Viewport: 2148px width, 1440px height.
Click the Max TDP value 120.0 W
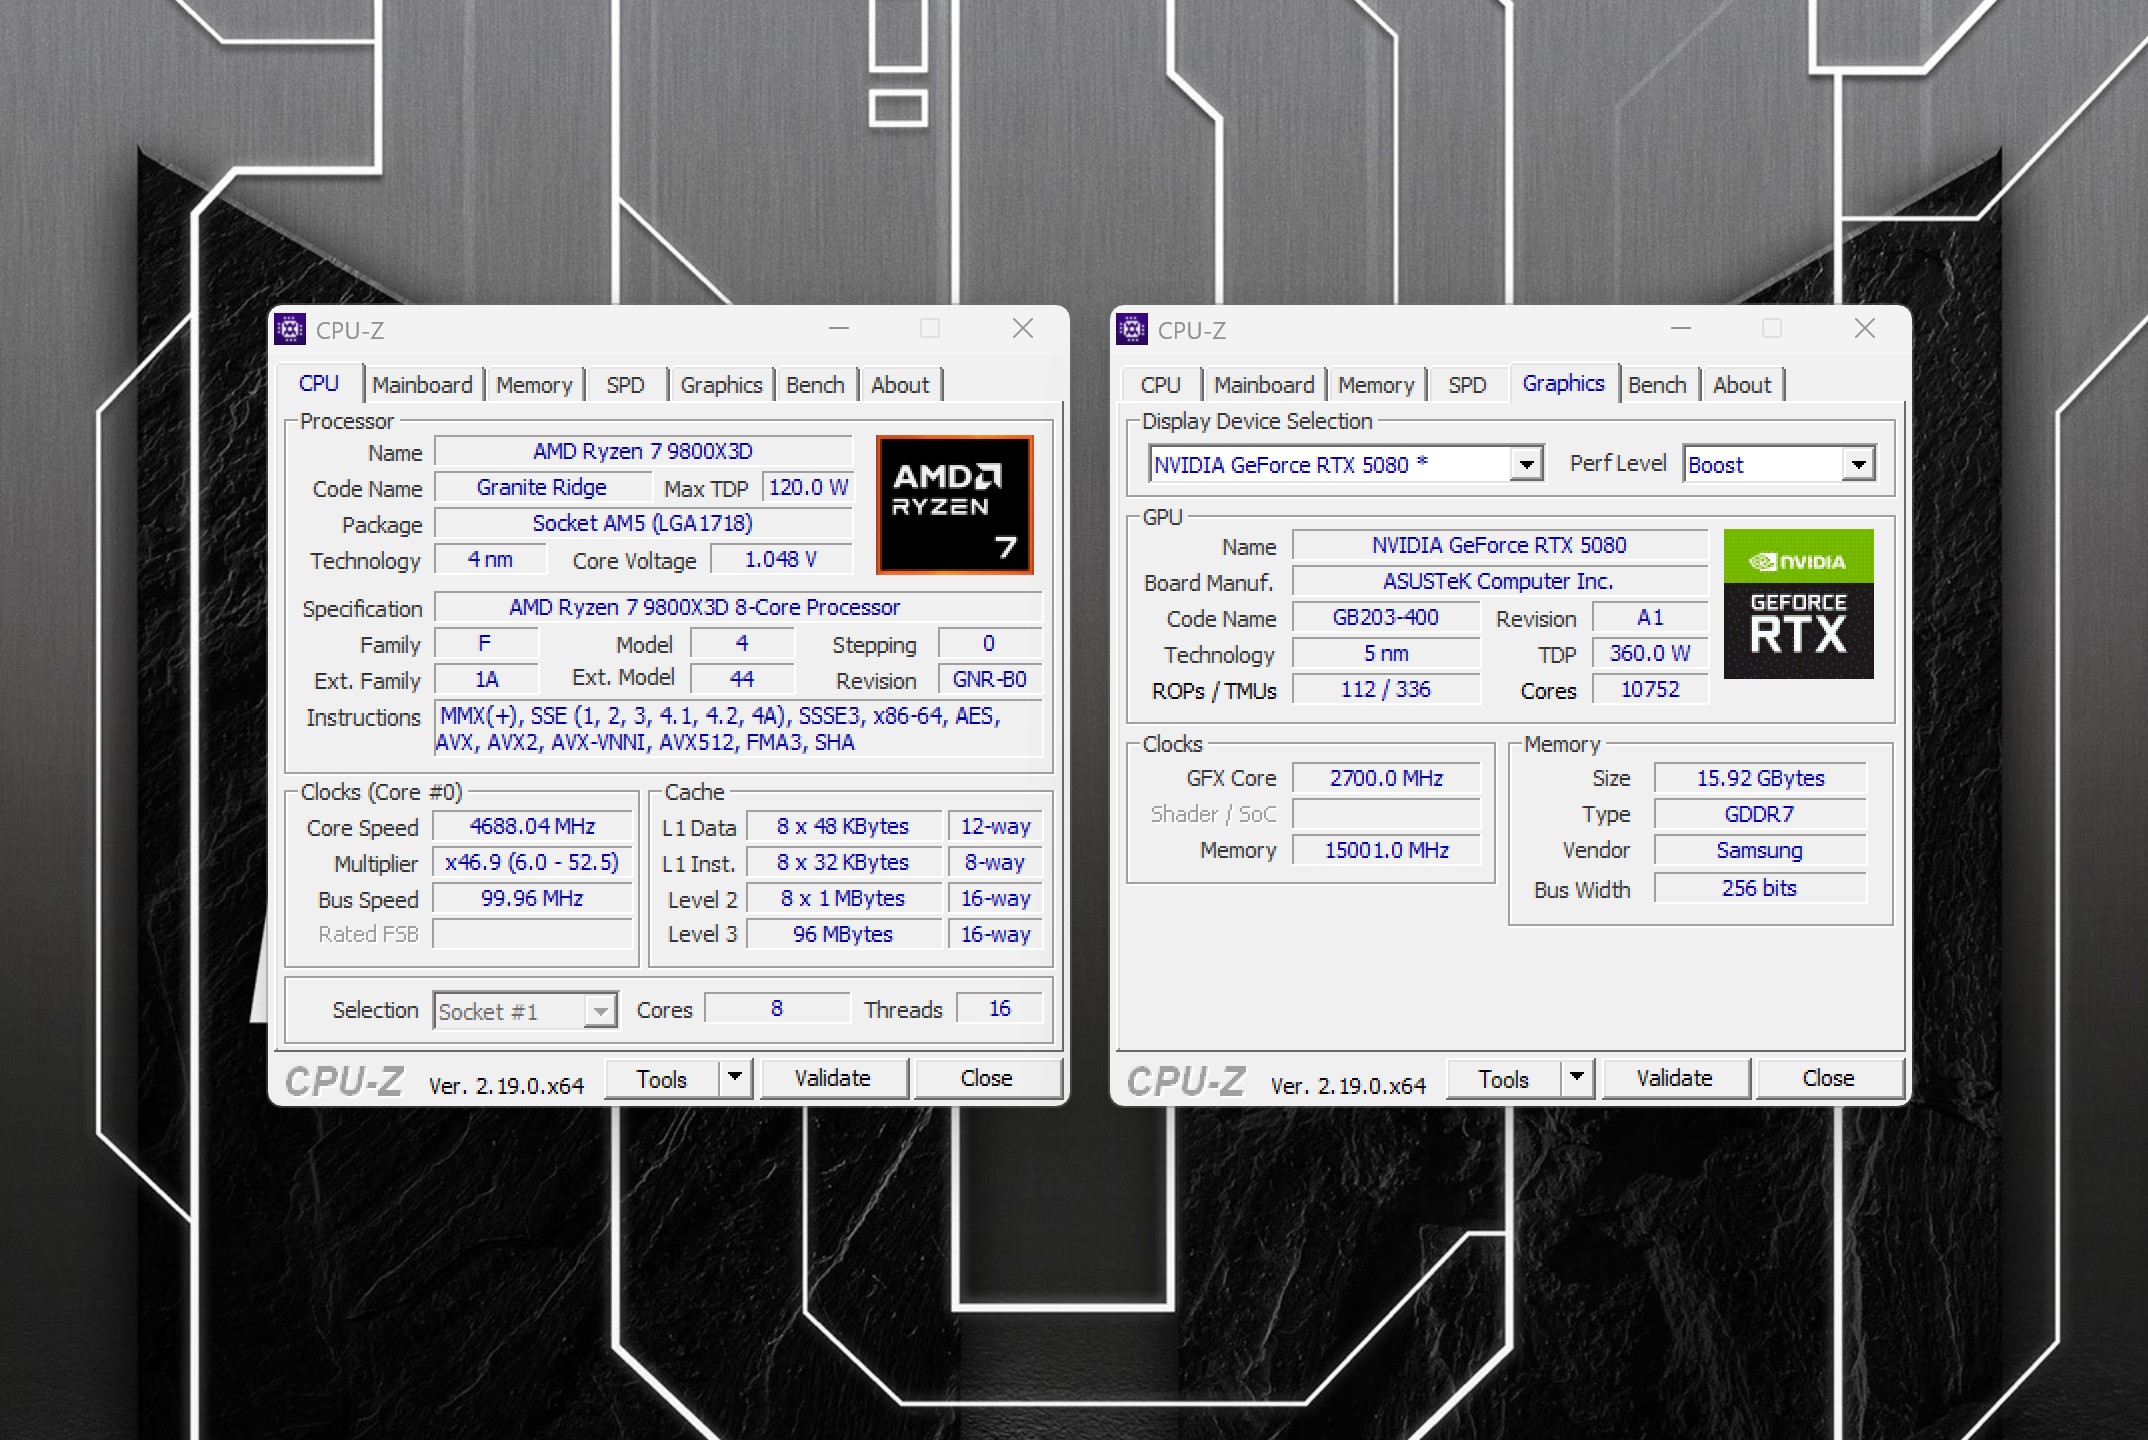808,488
